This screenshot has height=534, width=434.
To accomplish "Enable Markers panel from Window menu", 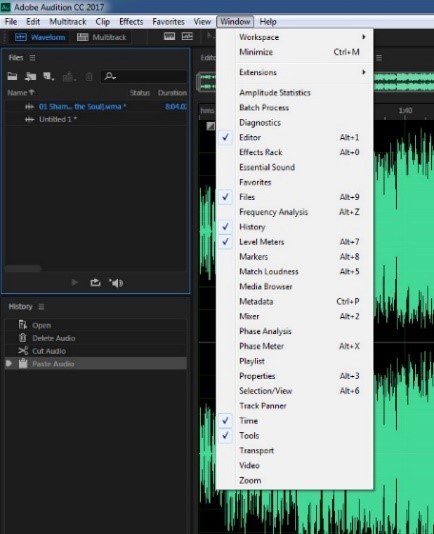I will click(x=294, y=256).
